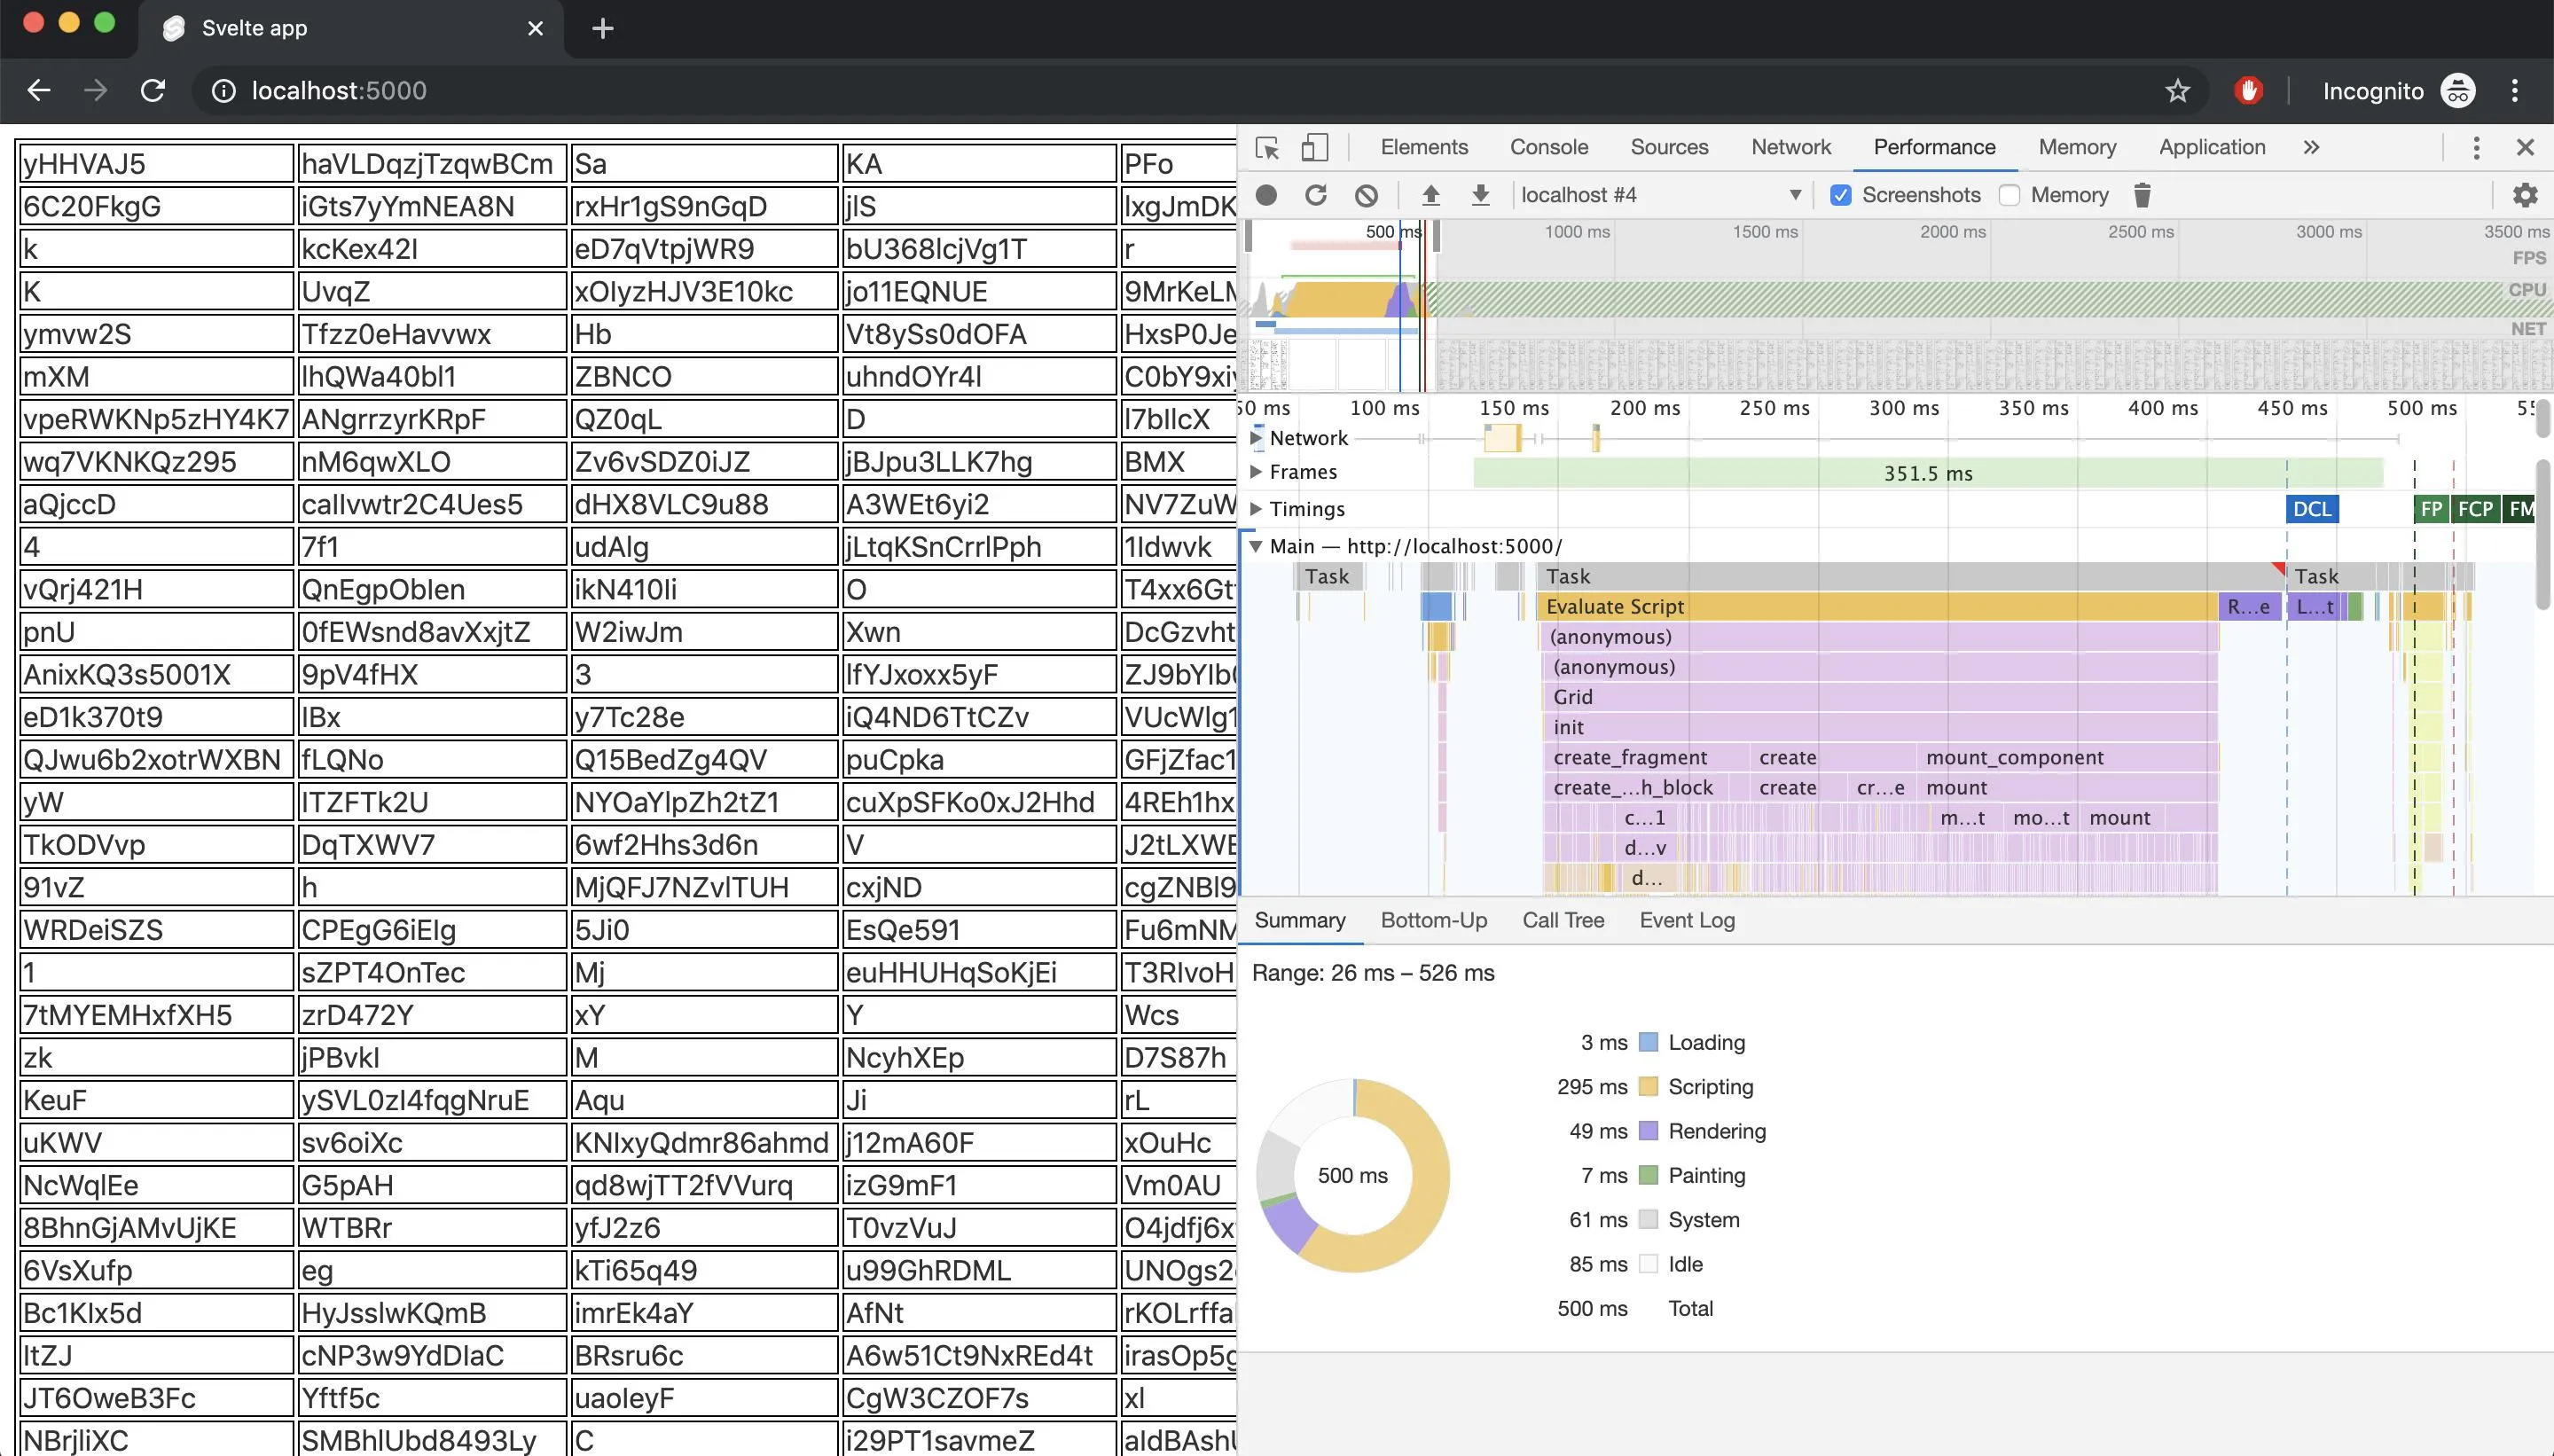This screenshot has height=1456, width=2554.
Task: Clear the recording with the ban icon
Action: pyautogui.click(x=1366, y=195)
